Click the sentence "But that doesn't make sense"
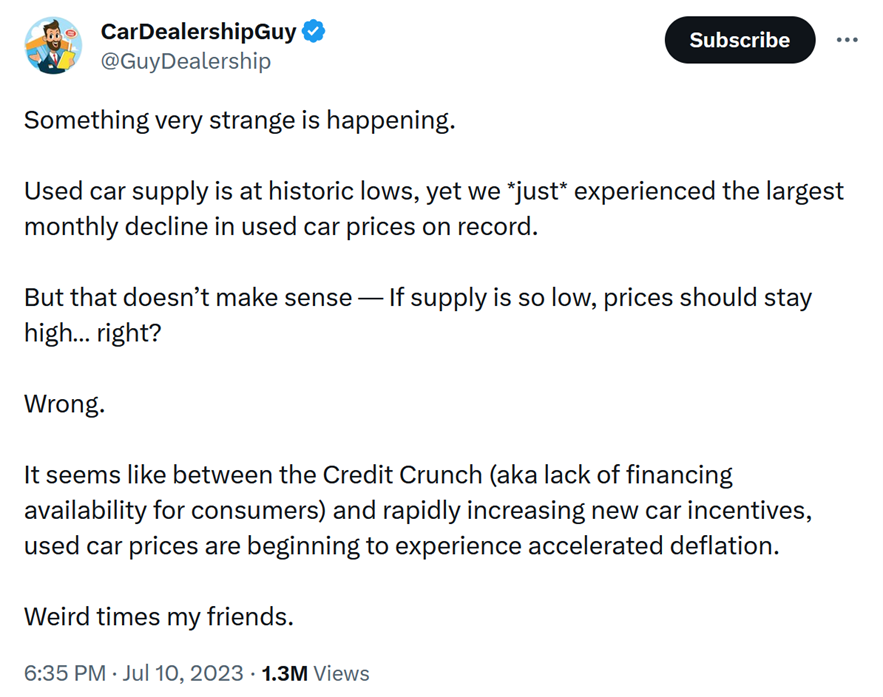 (x=187, y=297)
